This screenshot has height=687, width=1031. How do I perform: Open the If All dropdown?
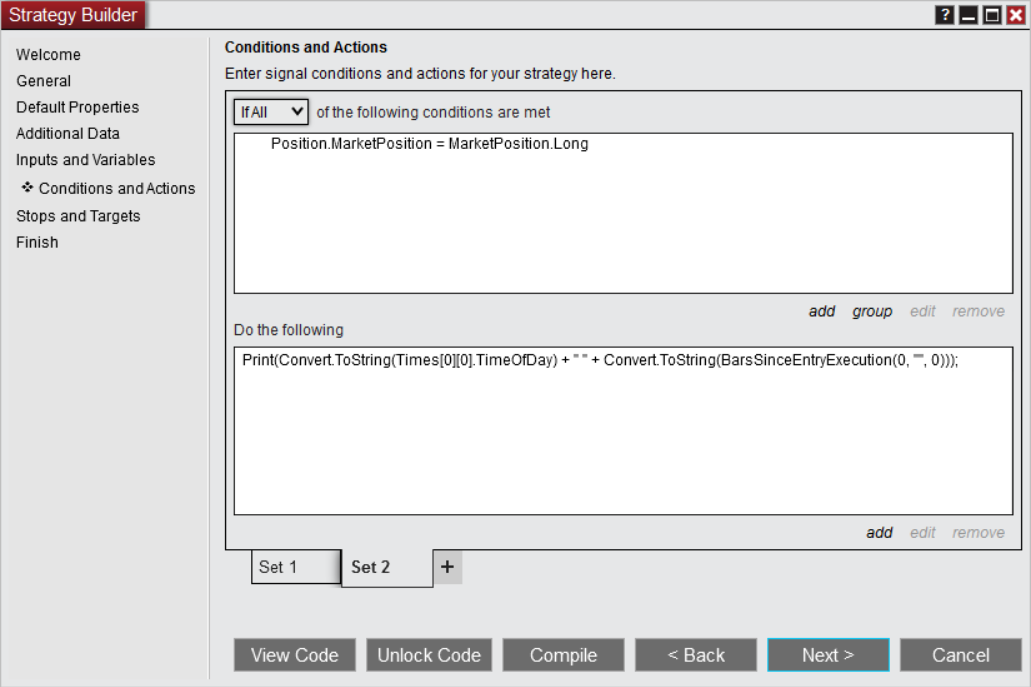(271, 112)
